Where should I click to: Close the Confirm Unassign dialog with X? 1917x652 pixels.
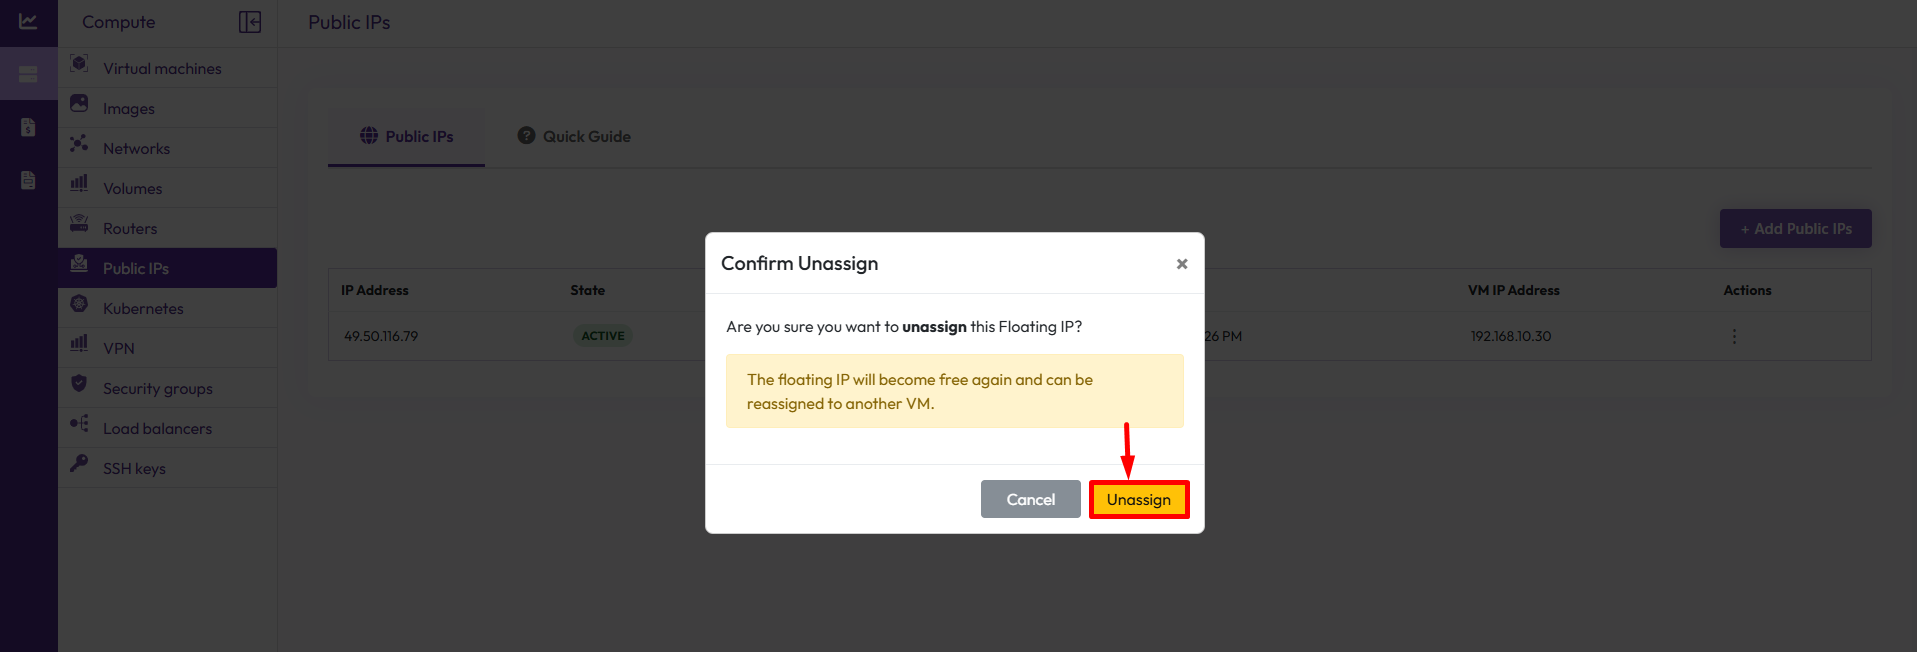click(1182, 264)
